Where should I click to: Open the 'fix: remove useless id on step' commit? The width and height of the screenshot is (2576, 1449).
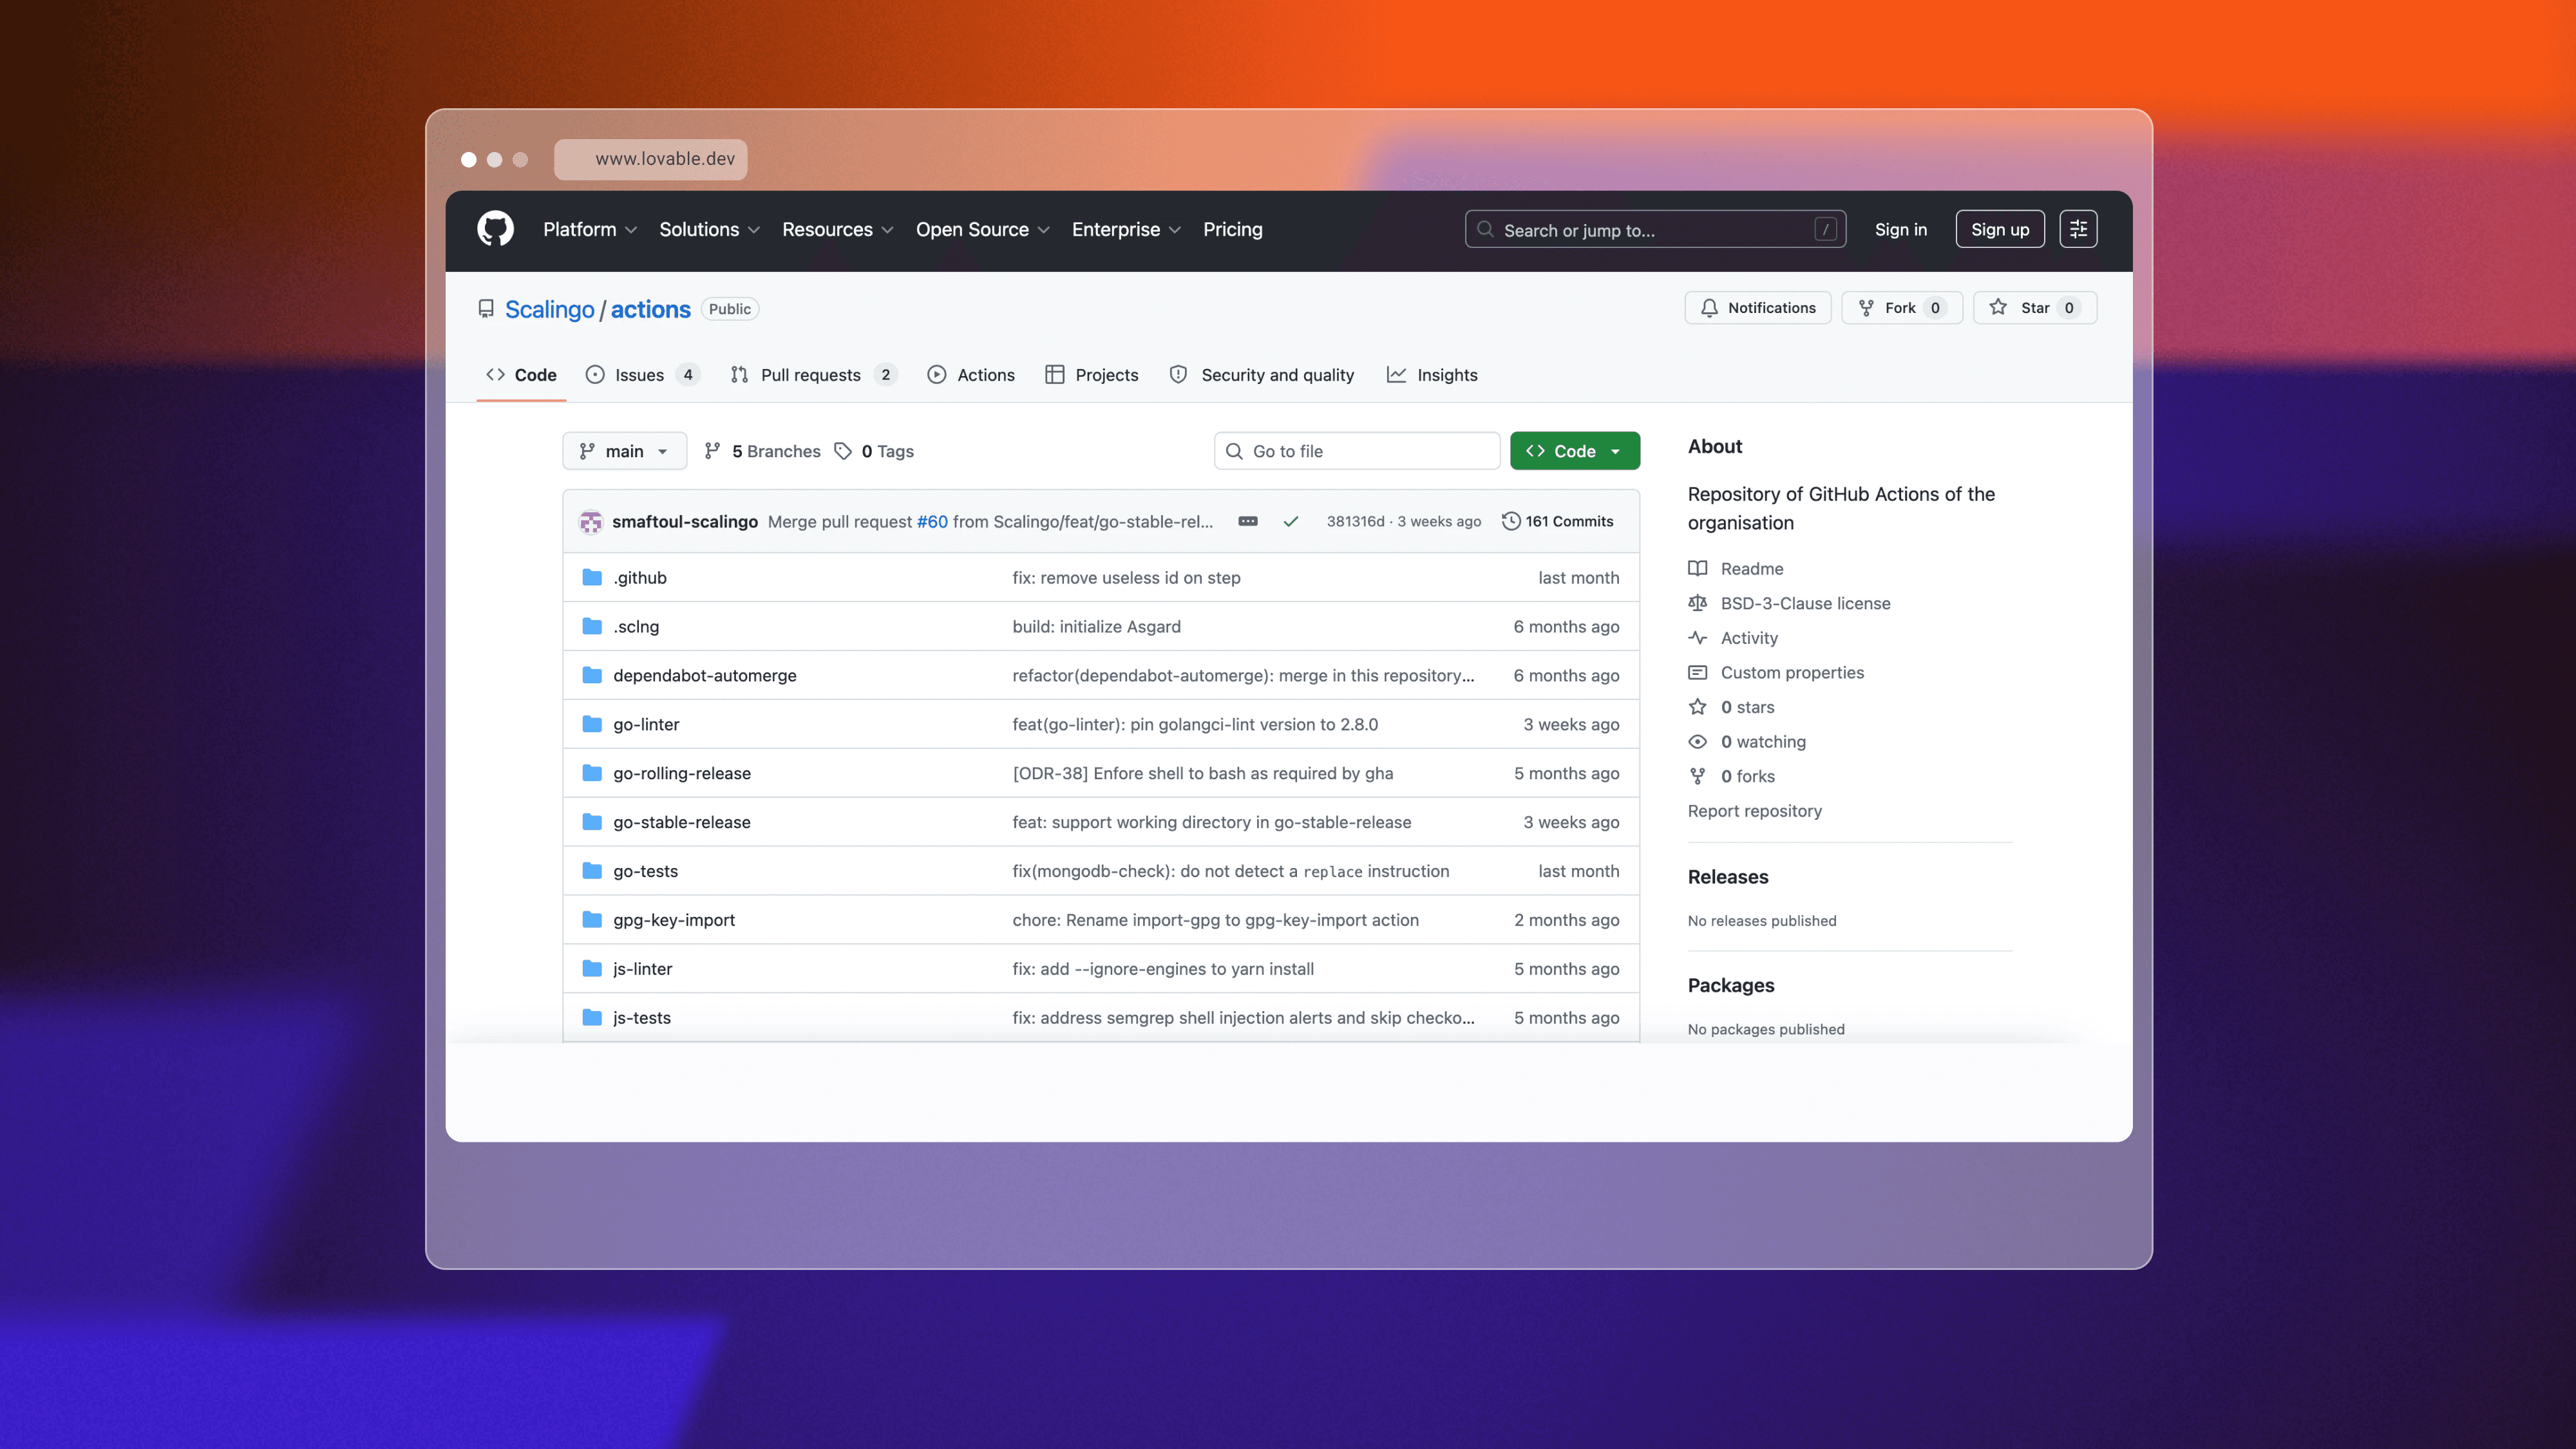1126,577
